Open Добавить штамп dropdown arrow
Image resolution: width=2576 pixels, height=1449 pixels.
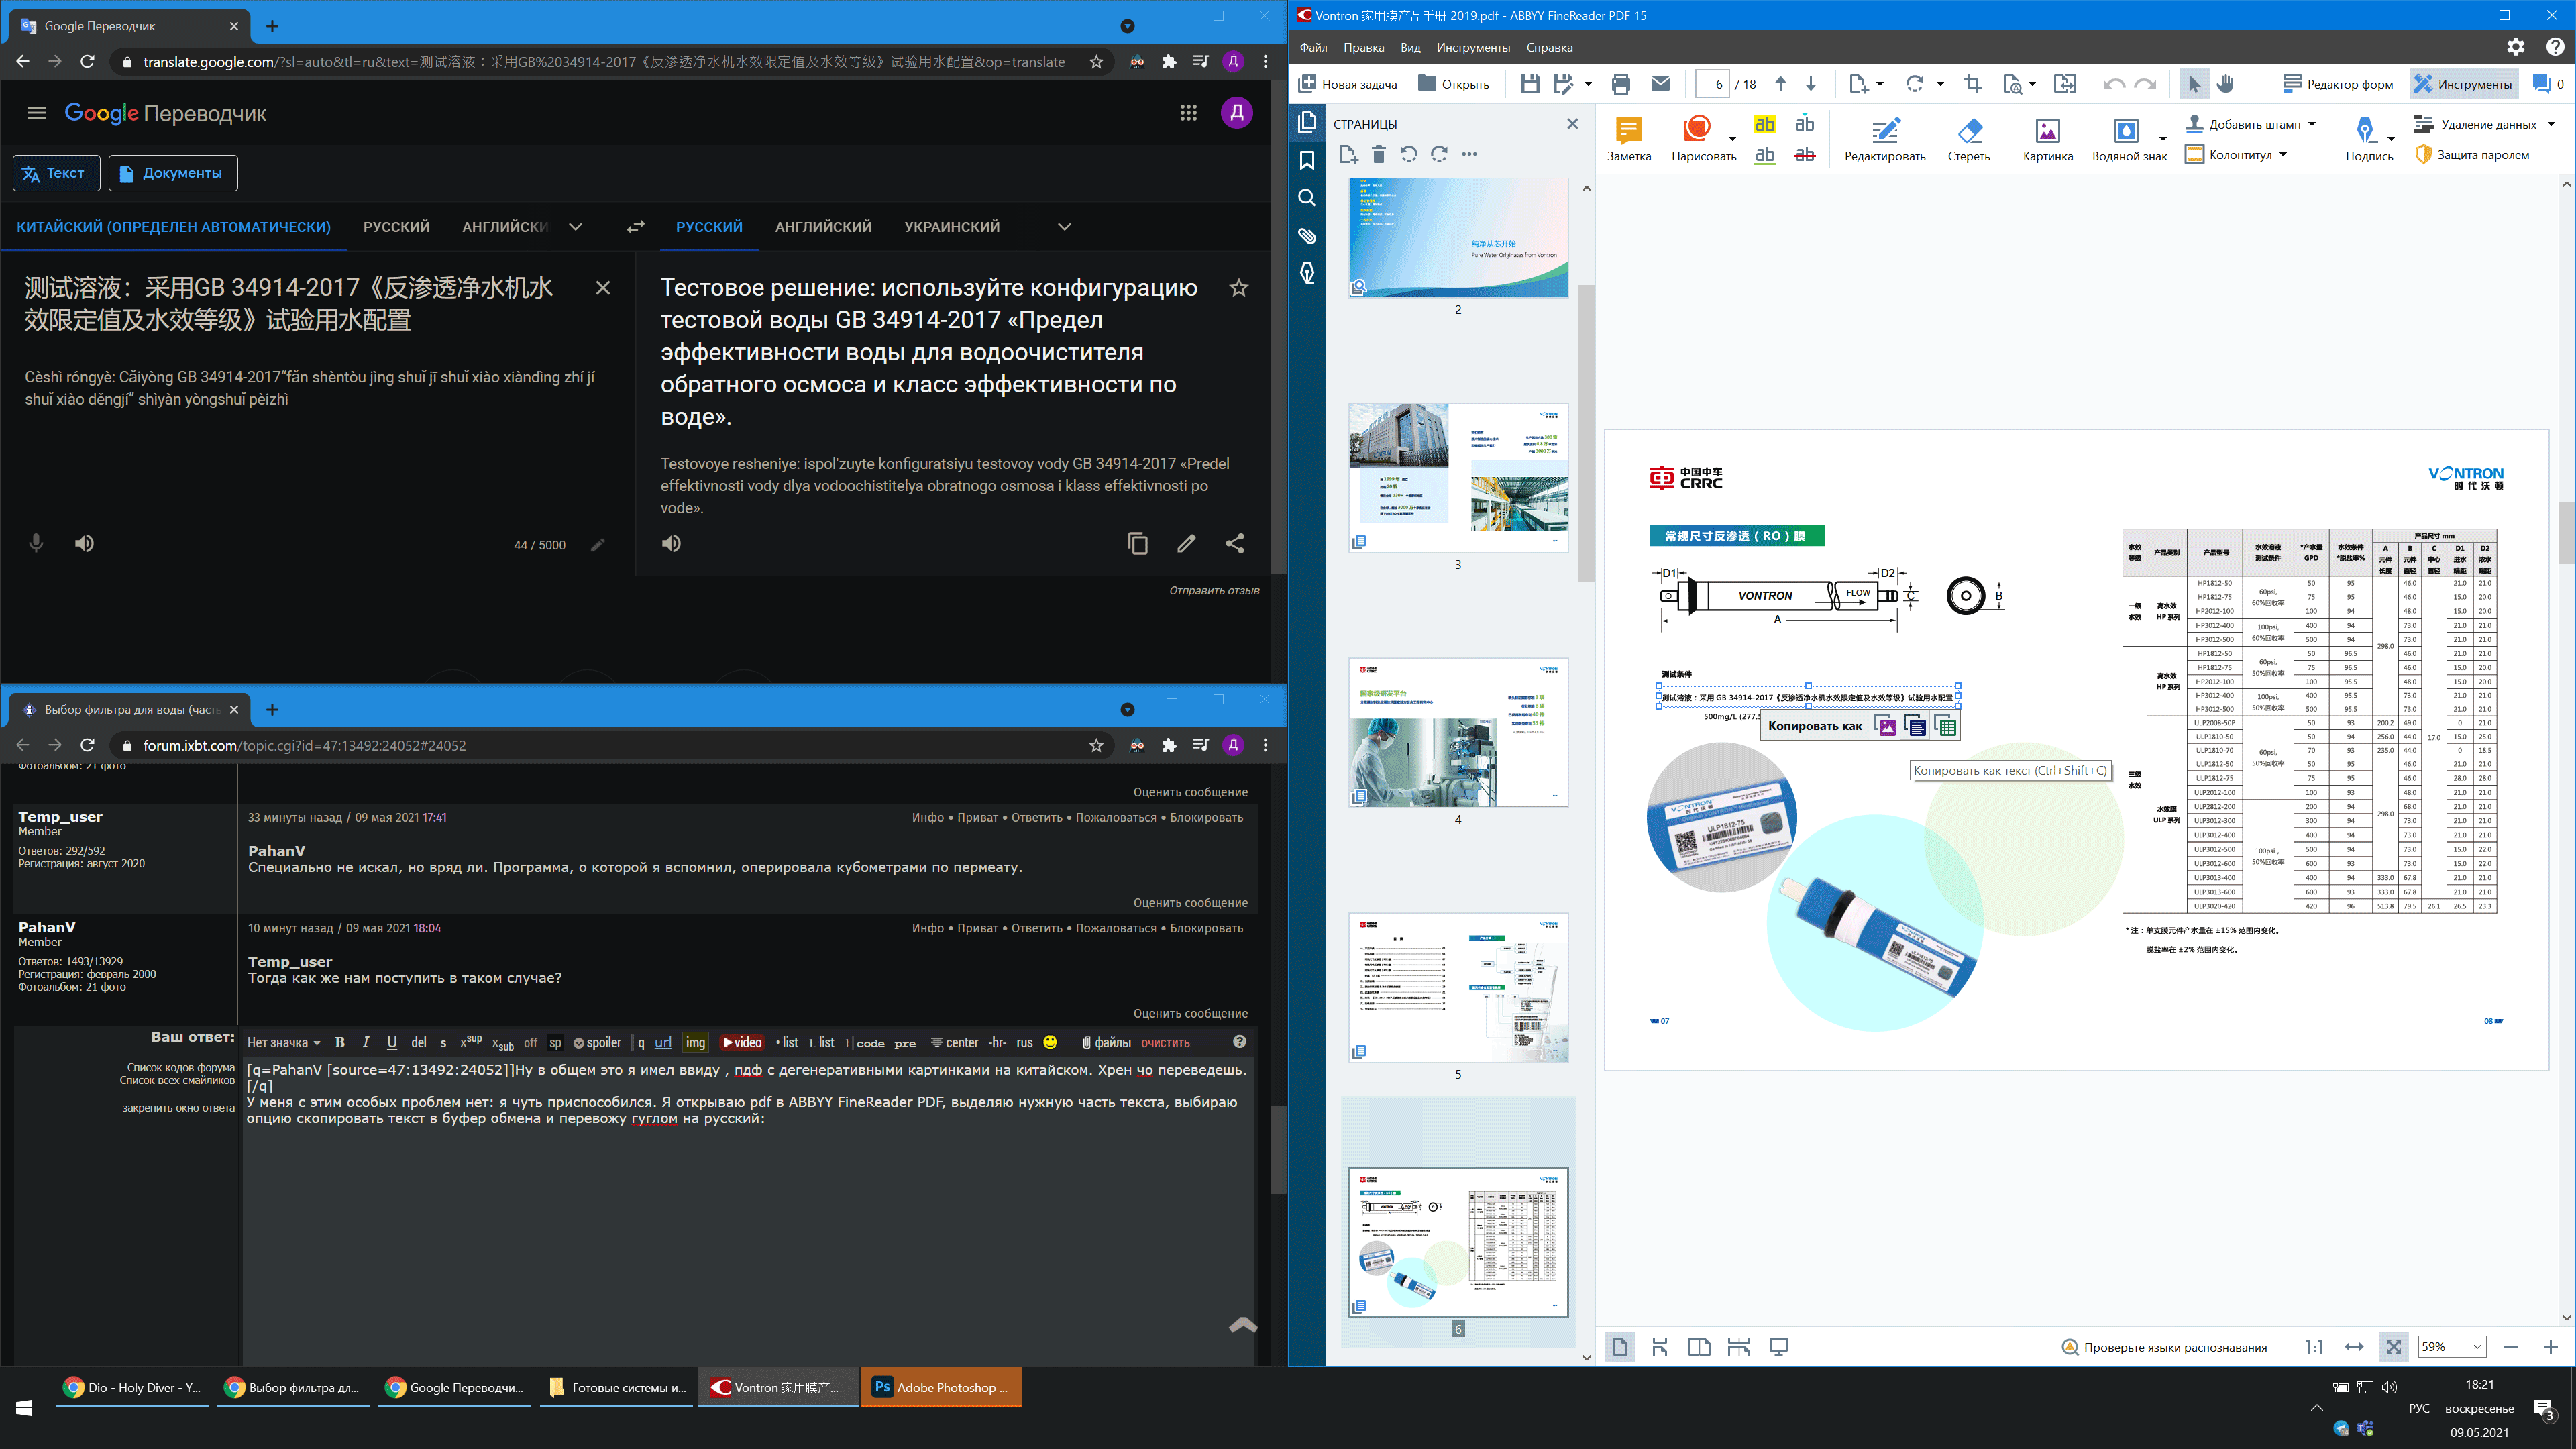coord(2311,125)
